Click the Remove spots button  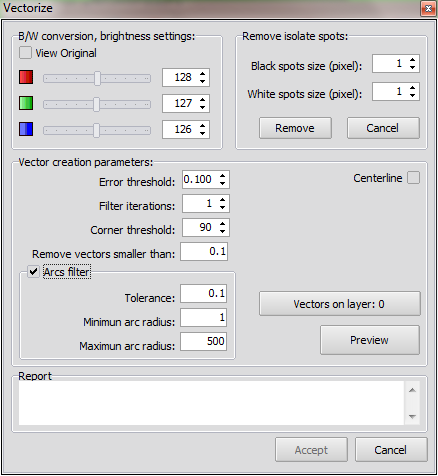[295, 128]
